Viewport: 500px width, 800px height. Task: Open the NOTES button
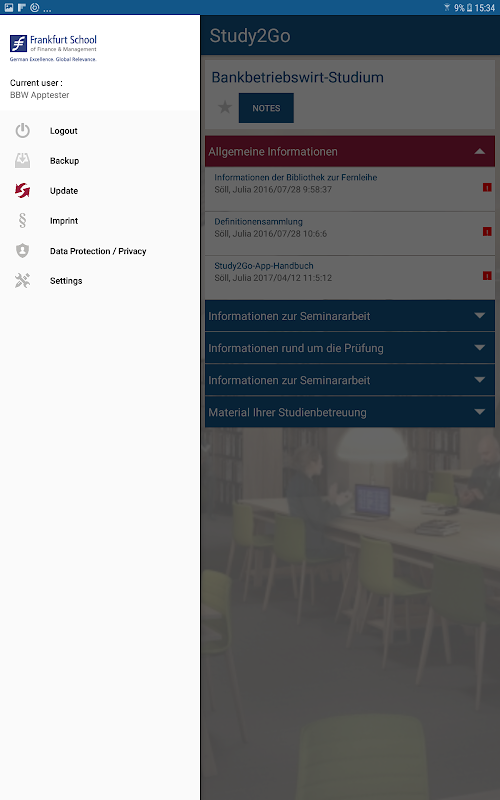(x=266, y=108)
